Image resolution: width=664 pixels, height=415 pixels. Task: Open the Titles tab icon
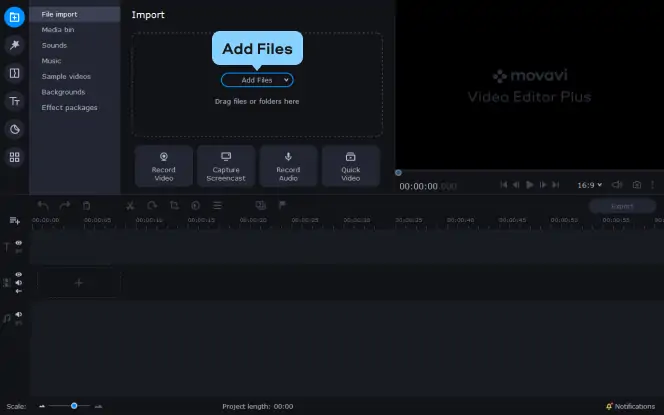[x=14, y=101]
